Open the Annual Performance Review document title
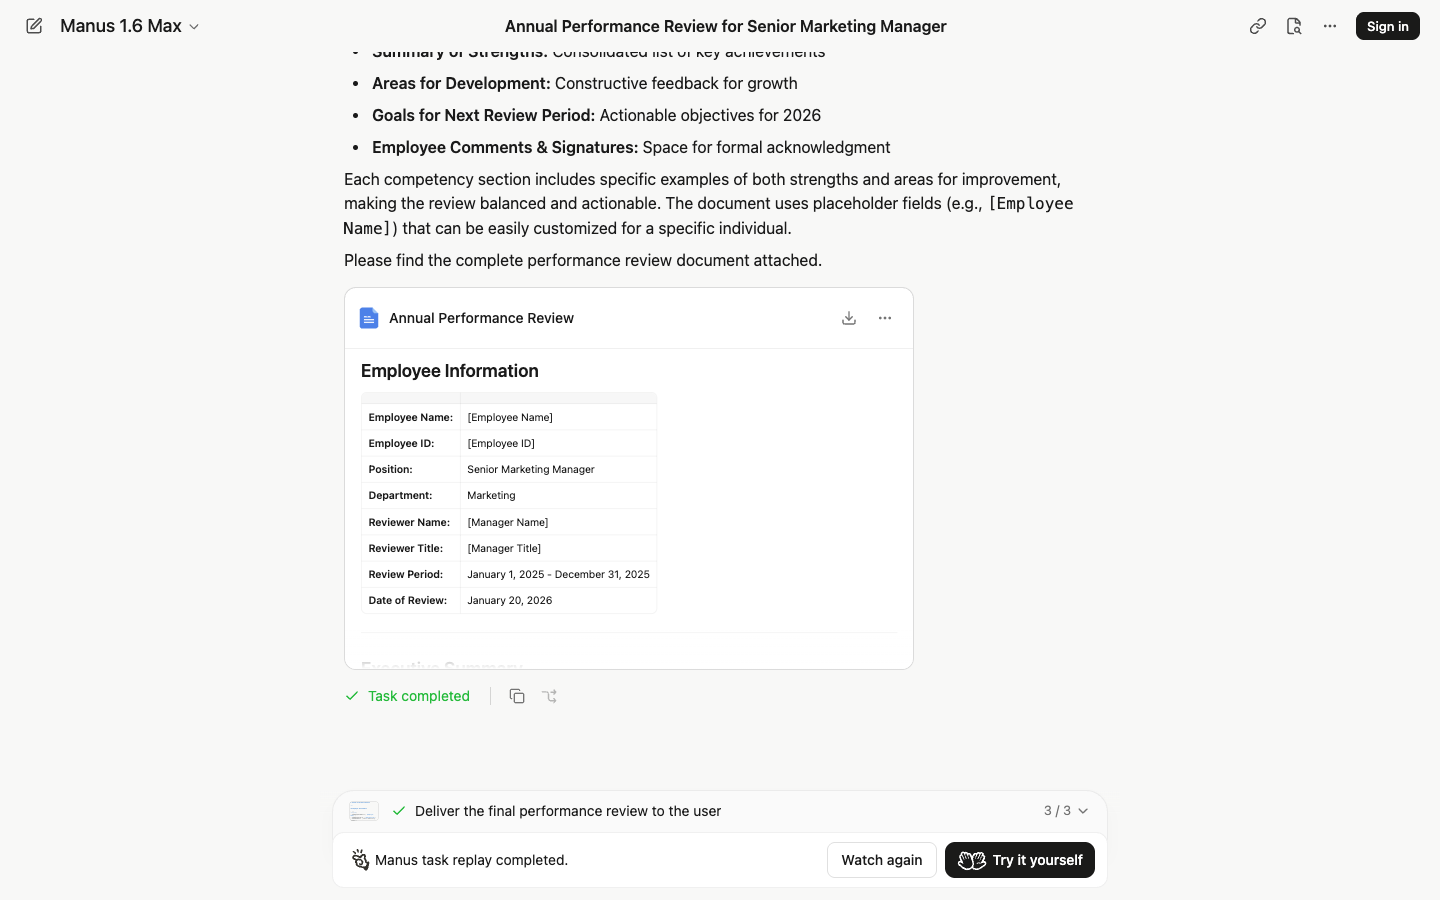Viewport: 1440px width, 900px height. (481, 318)
